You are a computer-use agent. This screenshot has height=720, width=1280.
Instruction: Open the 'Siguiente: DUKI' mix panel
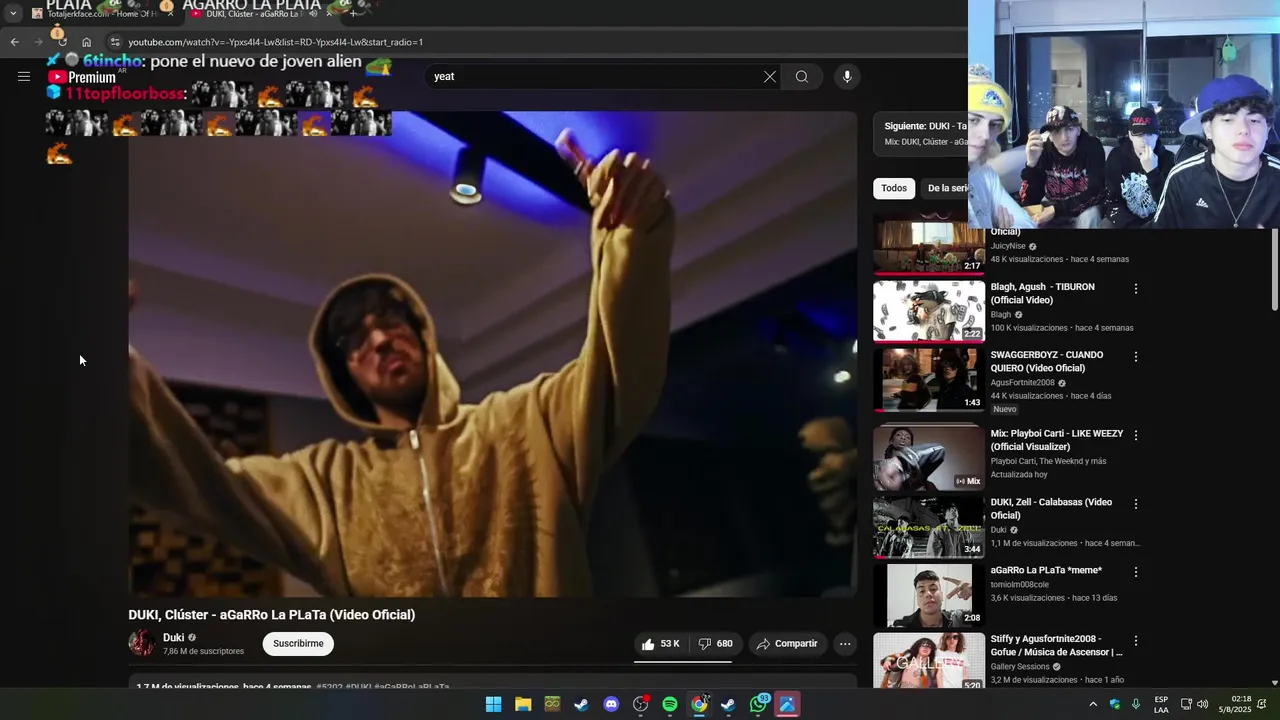pos(921,134)
